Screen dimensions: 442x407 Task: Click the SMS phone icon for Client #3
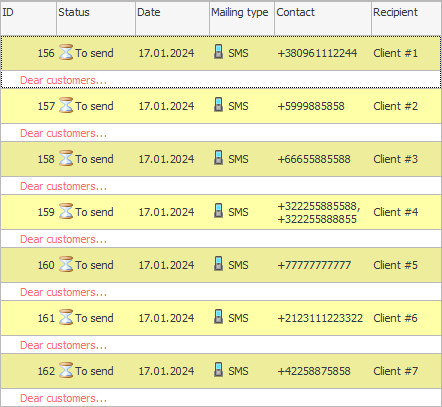click(x=218, y=158)
